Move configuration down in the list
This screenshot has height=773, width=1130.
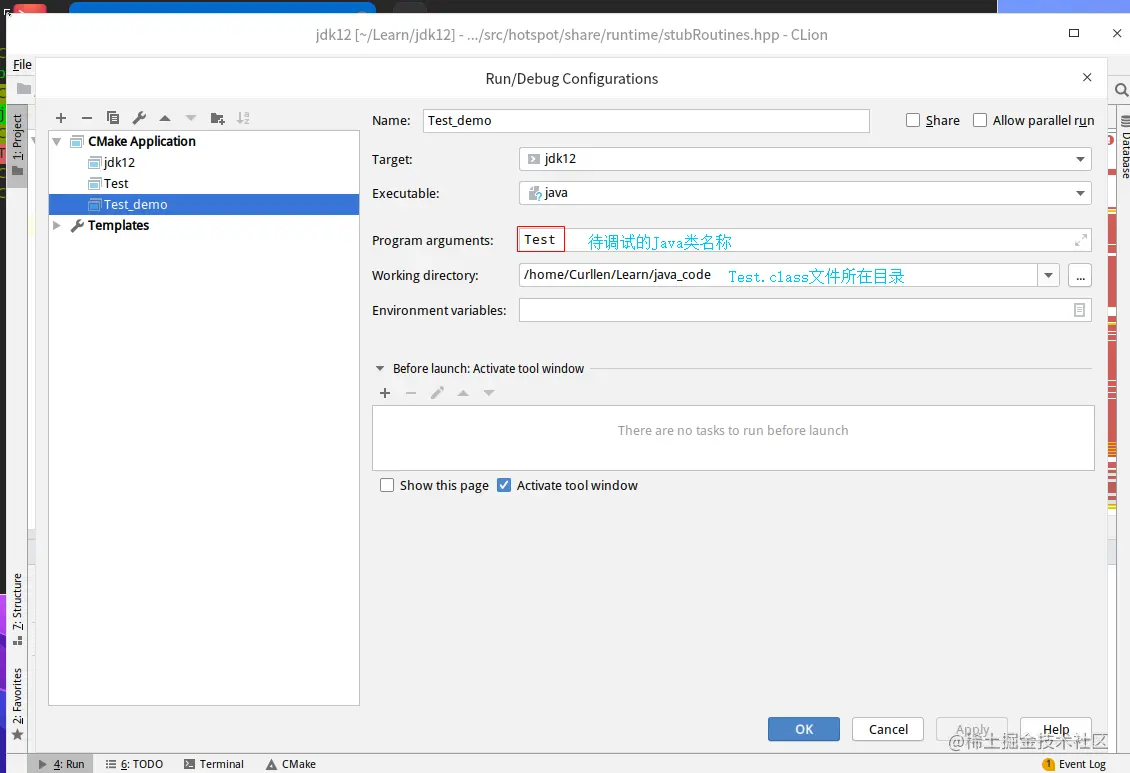coord(191,118)
